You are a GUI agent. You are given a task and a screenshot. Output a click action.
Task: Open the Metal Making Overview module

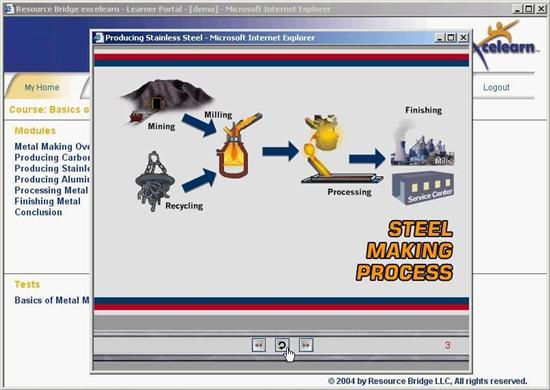[52, 147]
